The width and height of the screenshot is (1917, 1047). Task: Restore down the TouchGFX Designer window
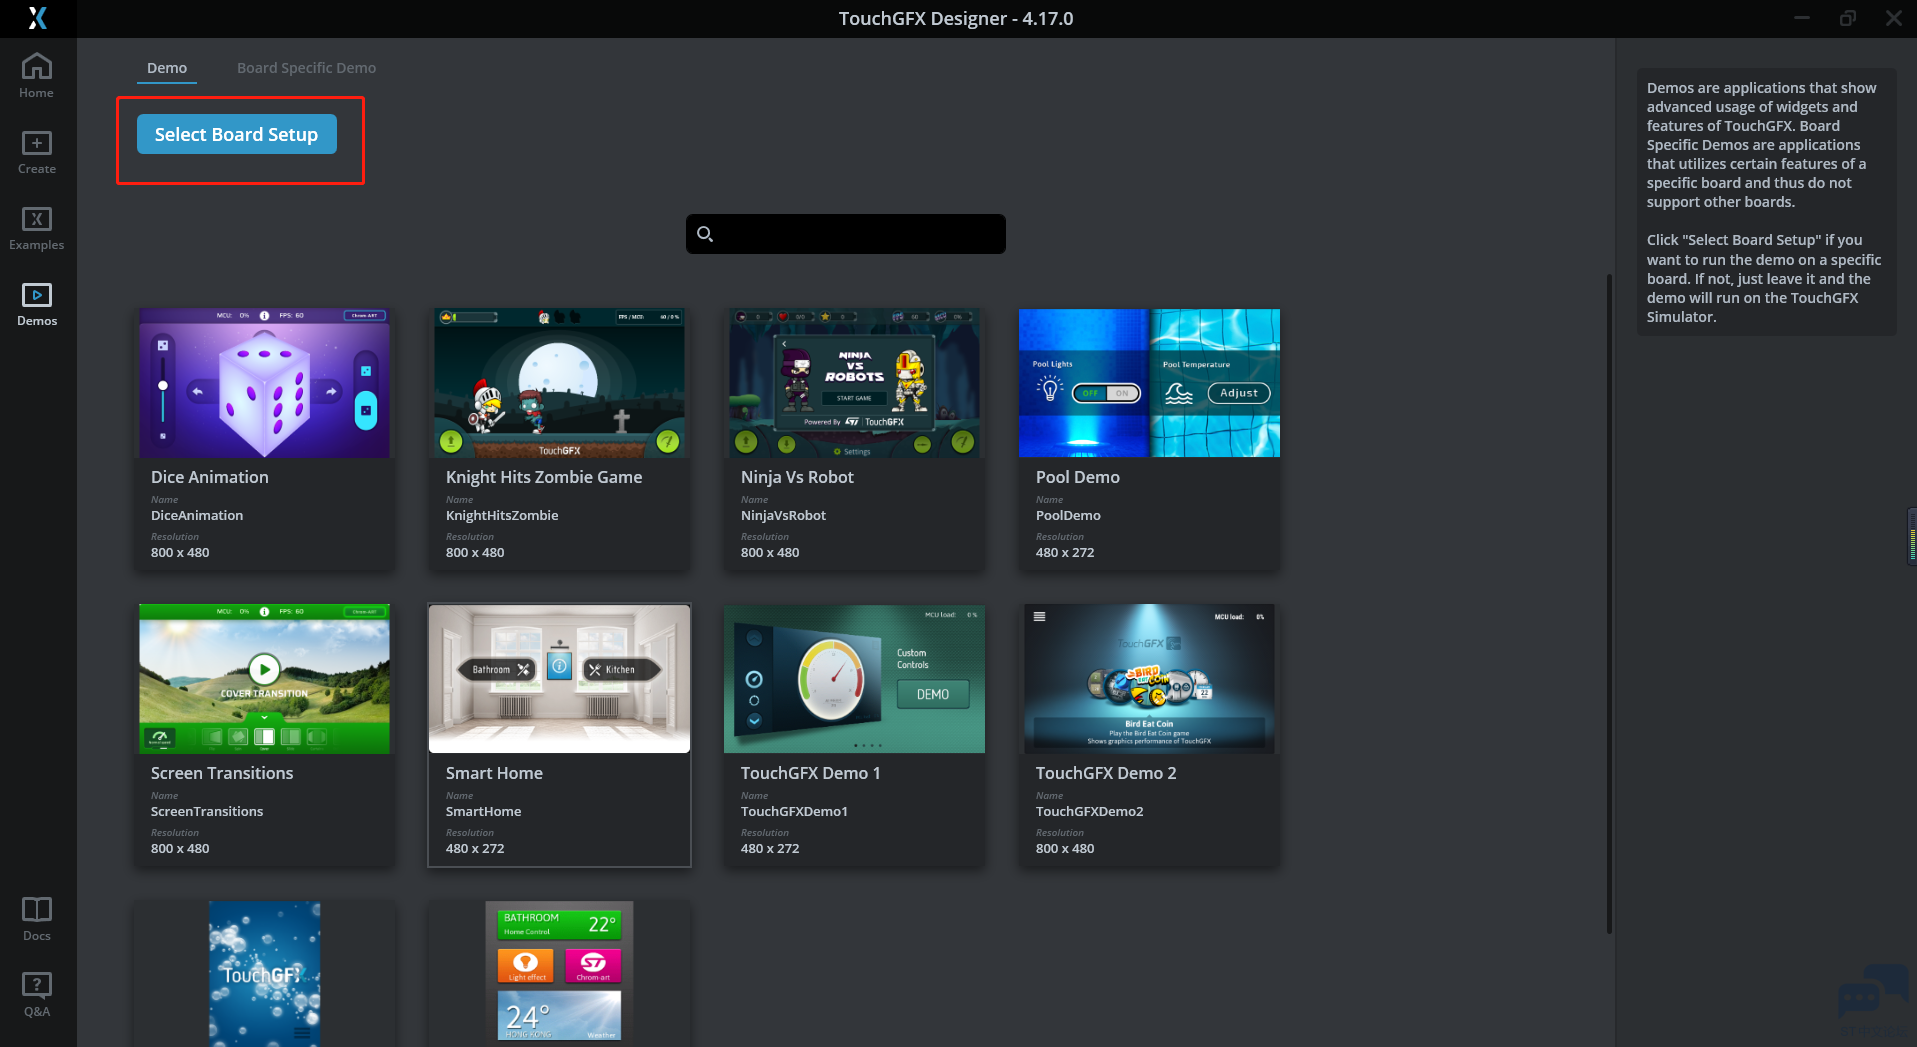pyautogui.click(x=1848, y=18)
